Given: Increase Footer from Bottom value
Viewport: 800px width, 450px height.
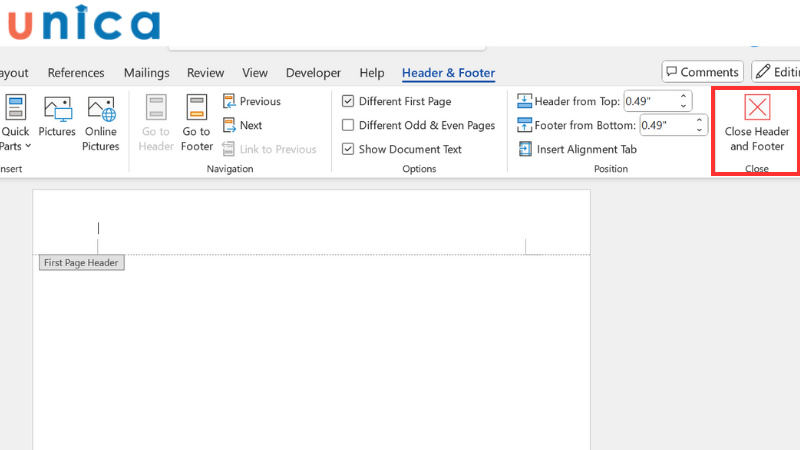Looking at the screenshot, I should tap(699, 120).
